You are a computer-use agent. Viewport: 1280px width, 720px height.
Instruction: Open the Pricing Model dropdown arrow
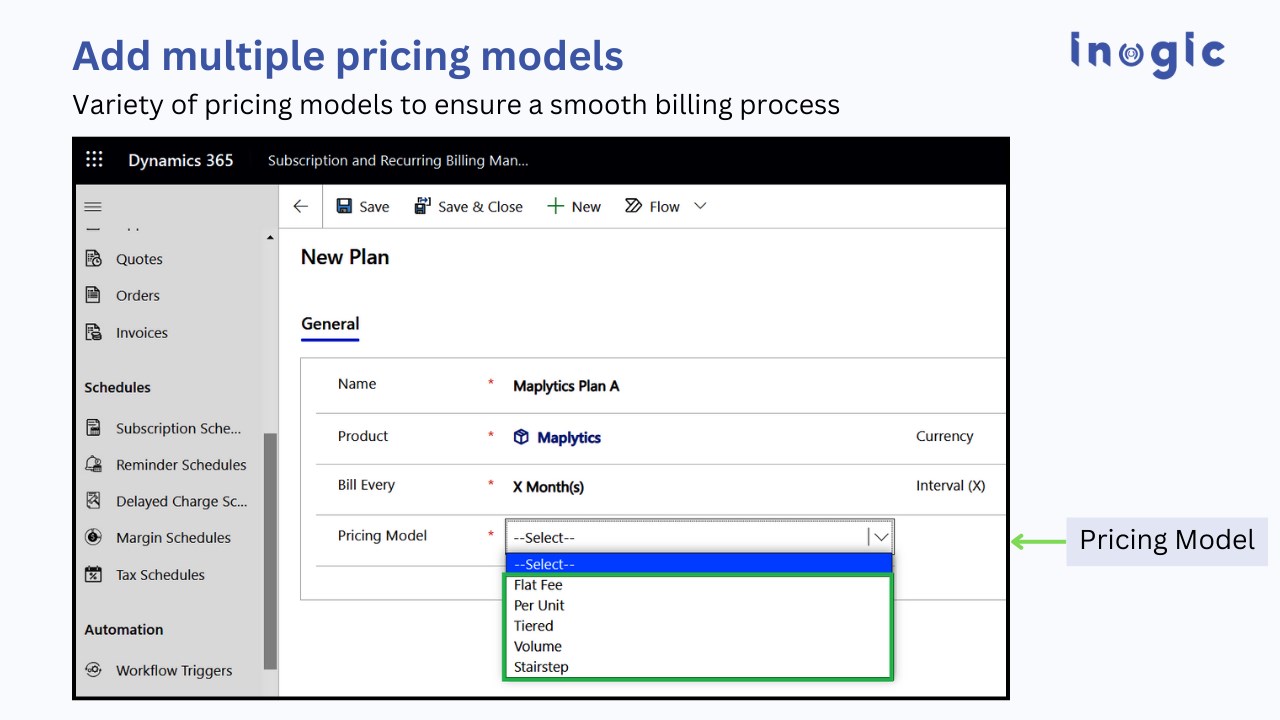880,537
